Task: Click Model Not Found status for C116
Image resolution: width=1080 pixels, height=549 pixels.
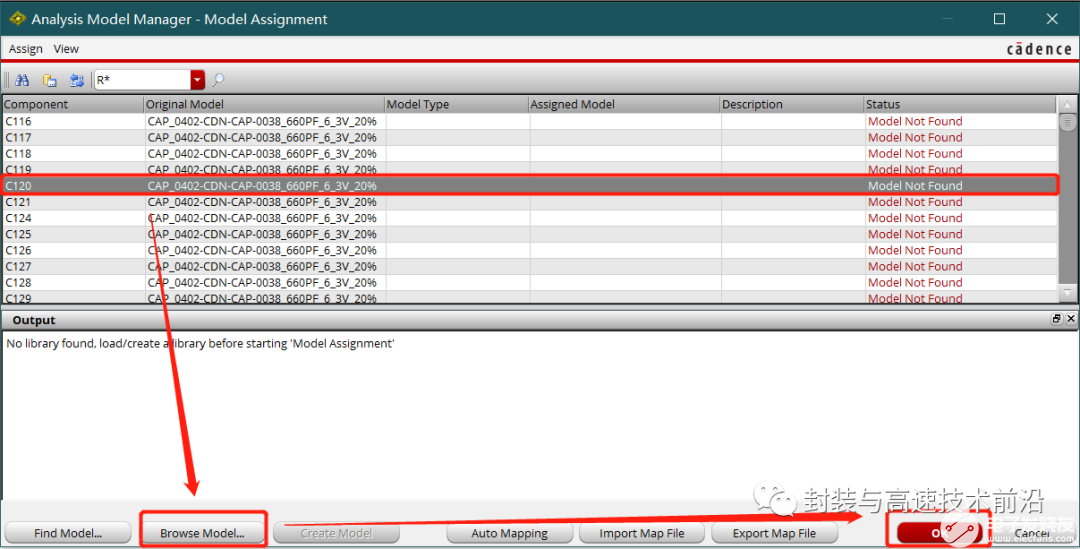Action: (915, 121)
